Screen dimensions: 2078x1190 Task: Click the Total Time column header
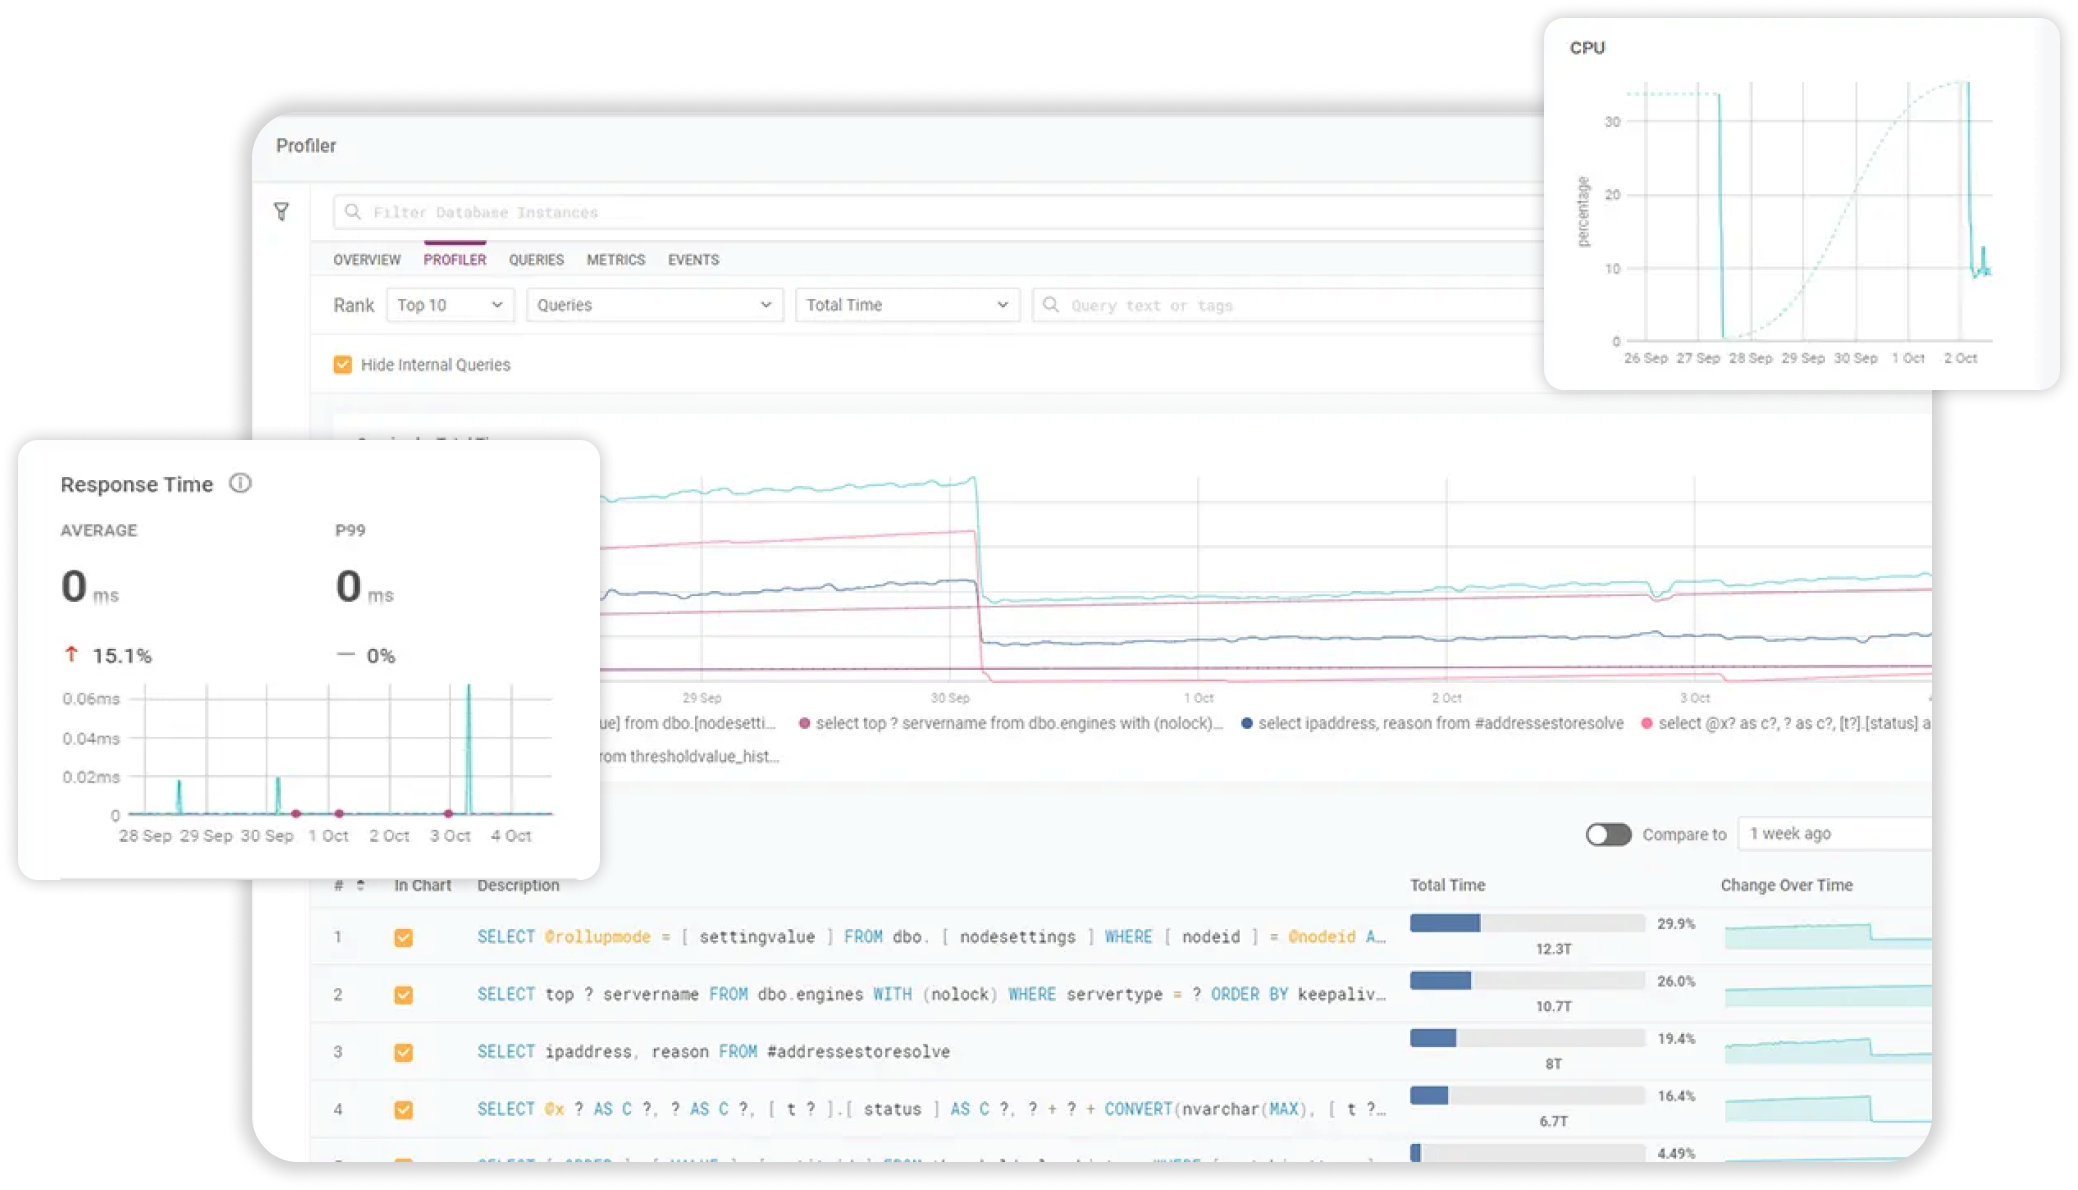(x=1447, y=885)
